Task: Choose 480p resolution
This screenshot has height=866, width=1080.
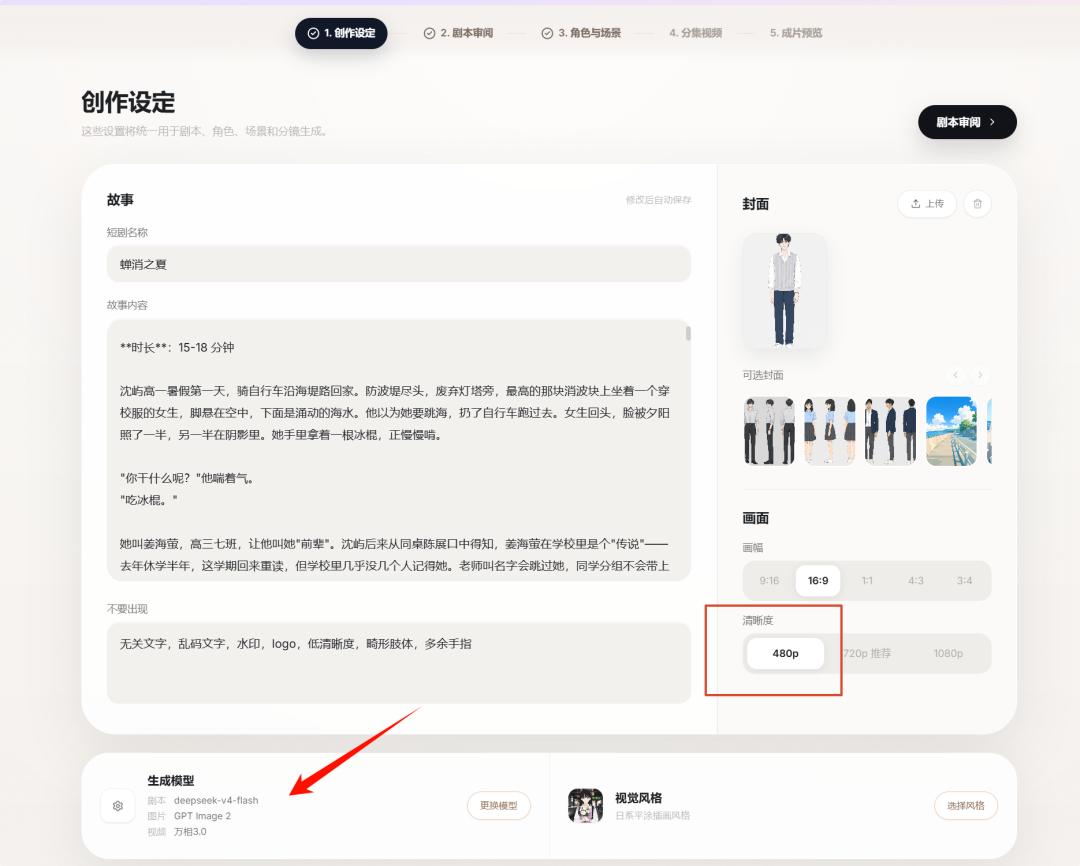Action: point(785,653)
